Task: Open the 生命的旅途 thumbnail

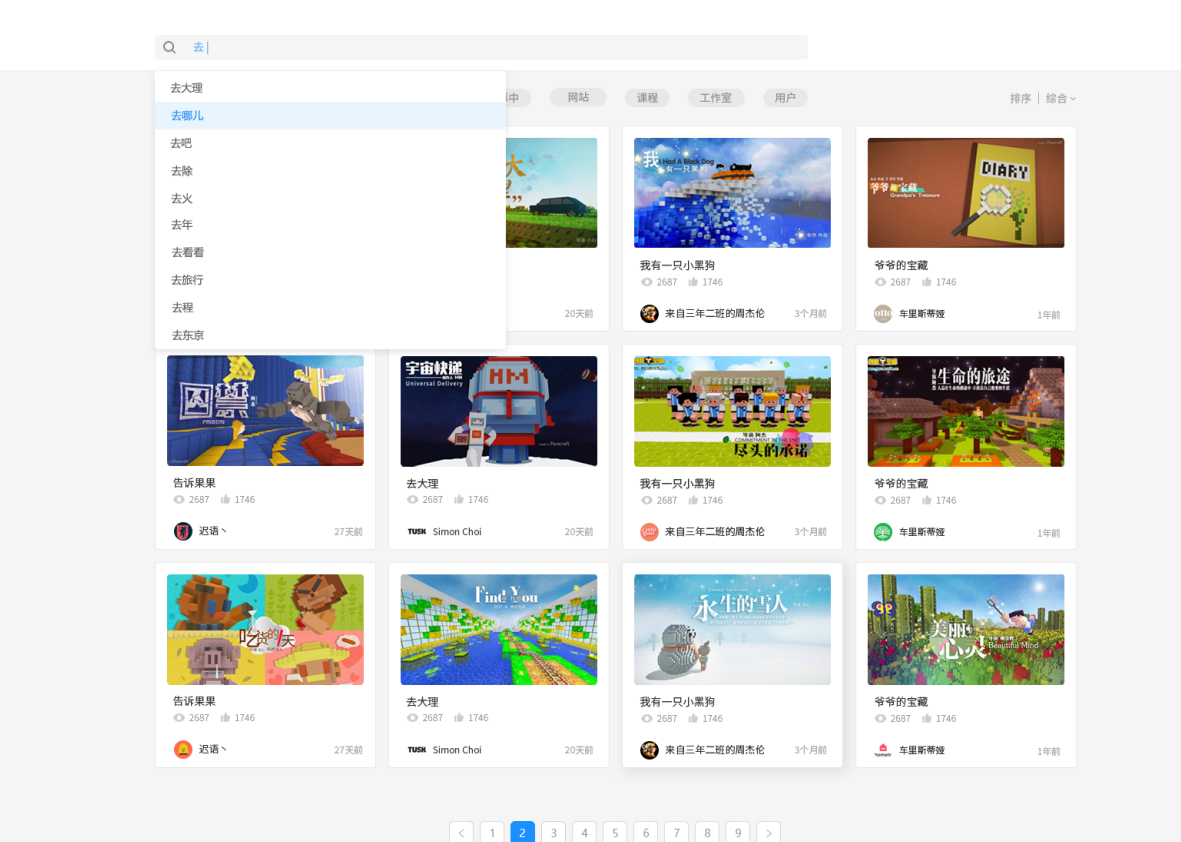Action: point(966,411)
